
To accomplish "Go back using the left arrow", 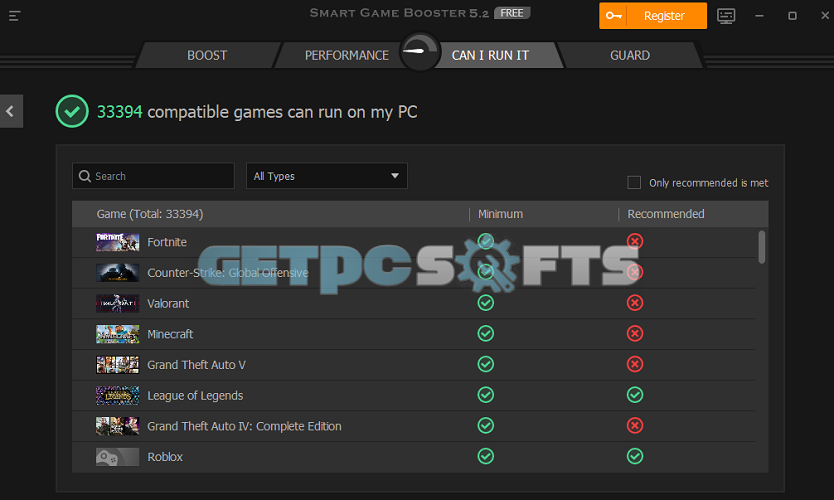I will click(11, 111).
